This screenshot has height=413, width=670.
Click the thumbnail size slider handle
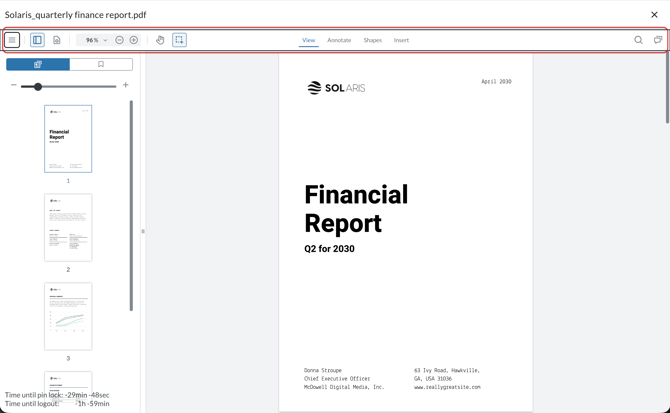click(x=38, y=86)
